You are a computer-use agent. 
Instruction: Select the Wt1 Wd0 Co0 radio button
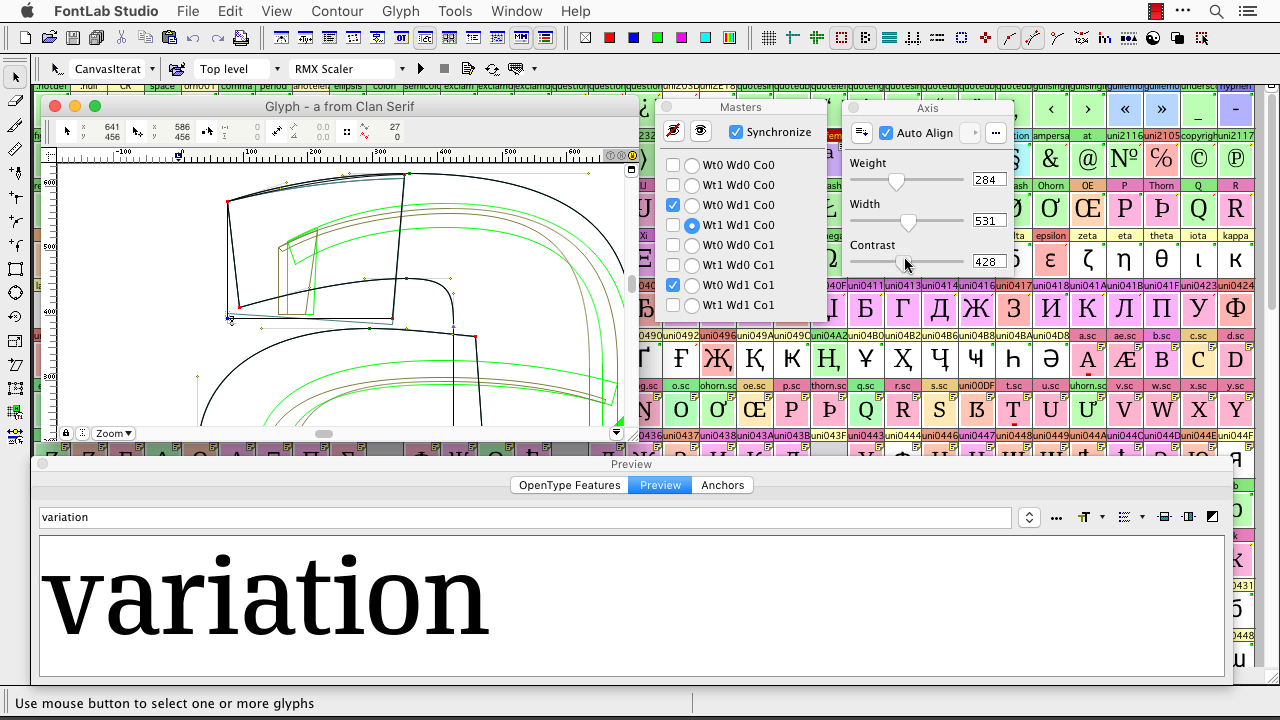coord(692,185)
